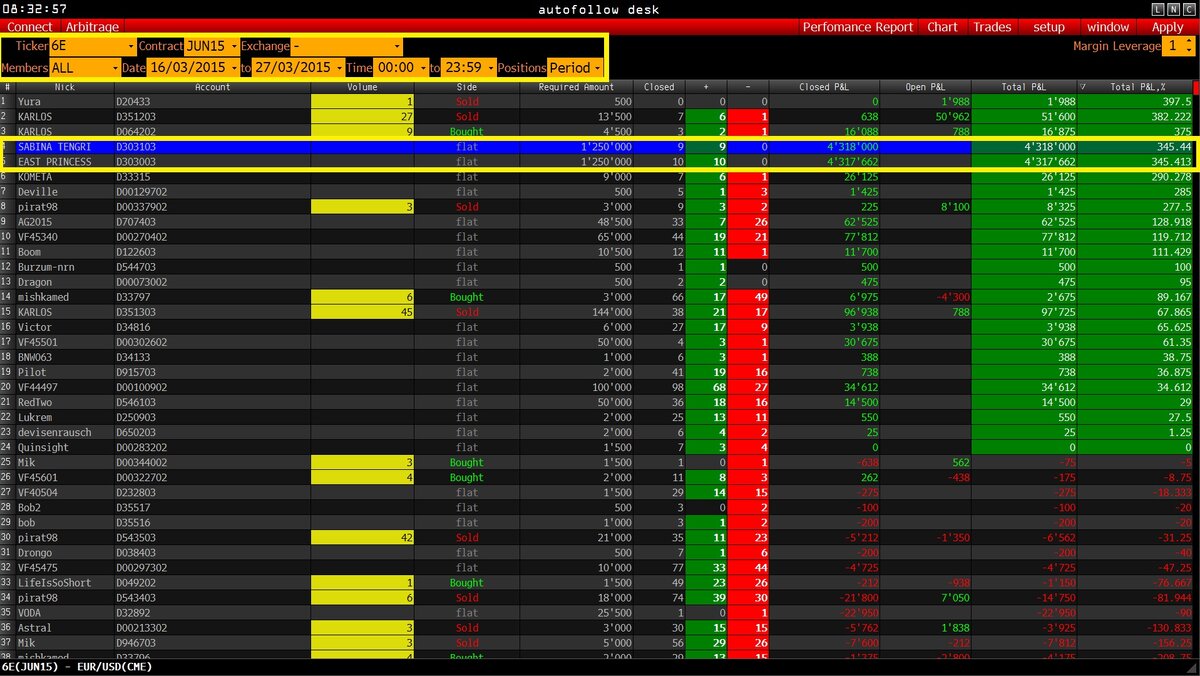Click yellow Volume cell showing 45
The image size is (1200, 676).
[363, 312]
